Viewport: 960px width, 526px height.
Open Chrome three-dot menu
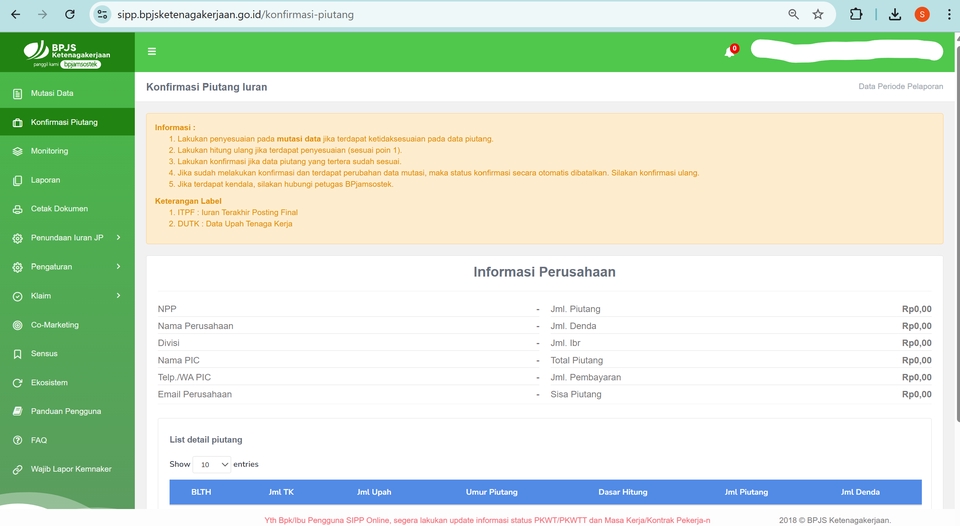click(x=949, y=14)
